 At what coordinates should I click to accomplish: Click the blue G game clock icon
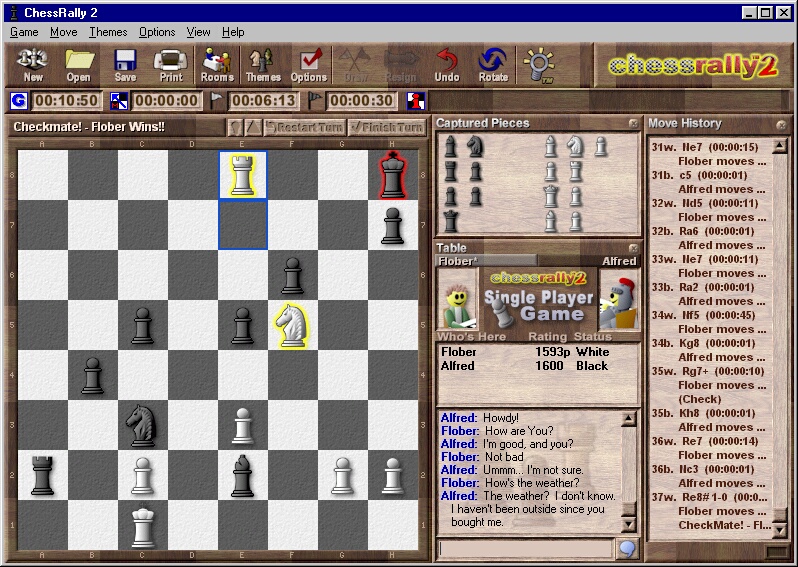(19, 101)
